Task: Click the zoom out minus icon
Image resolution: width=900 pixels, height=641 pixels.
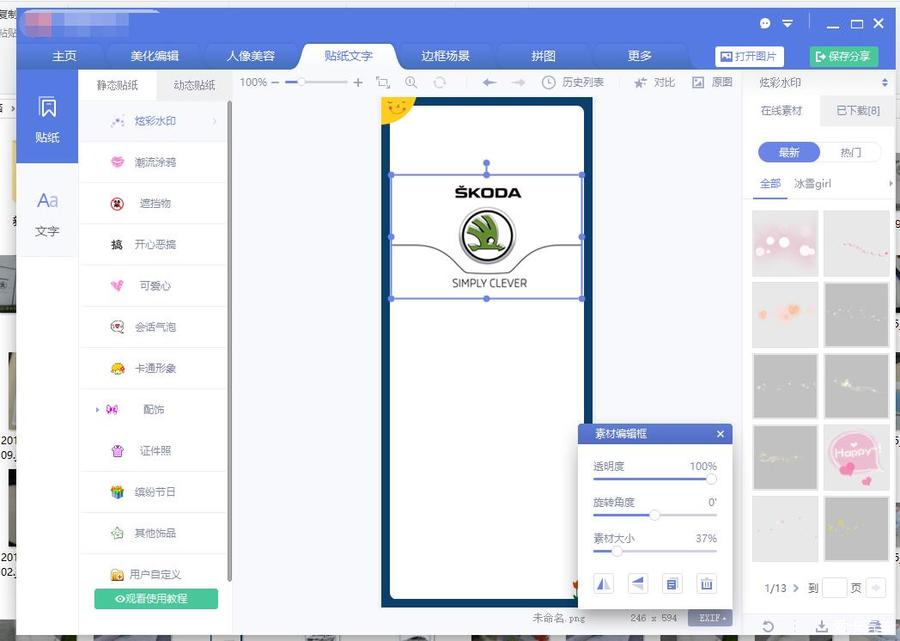Action: (275, 83)
